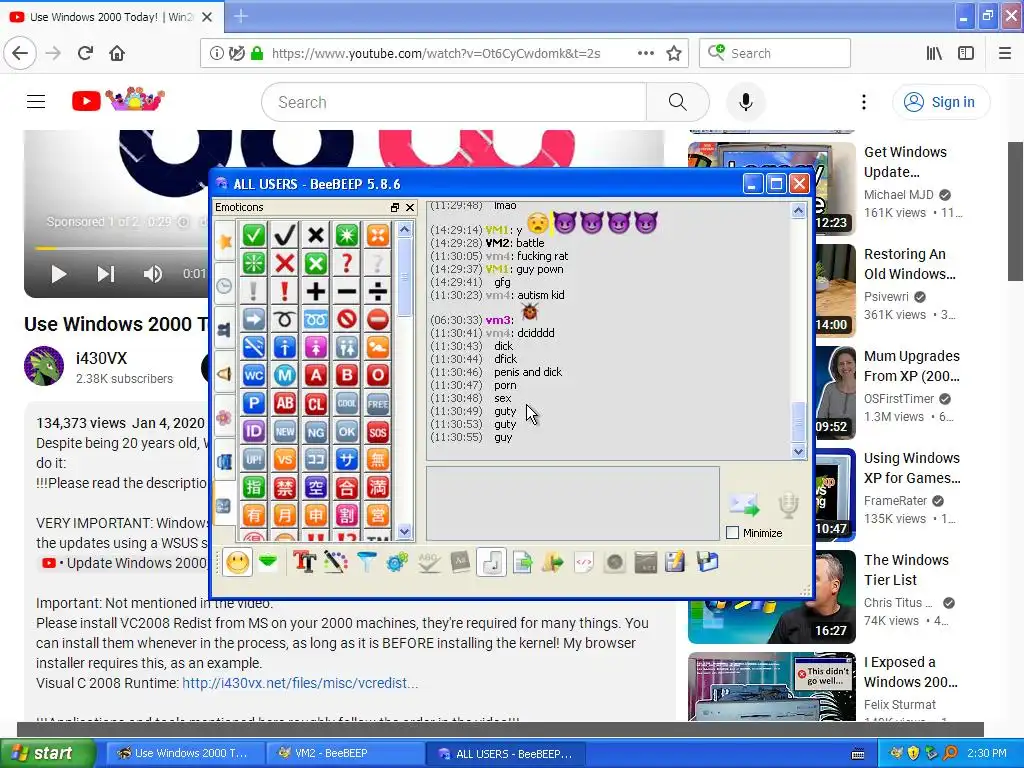Screen dimensions: 1024x768
Task: Open the i430vx.net vcredist link
Action: [x=300, y=683]
